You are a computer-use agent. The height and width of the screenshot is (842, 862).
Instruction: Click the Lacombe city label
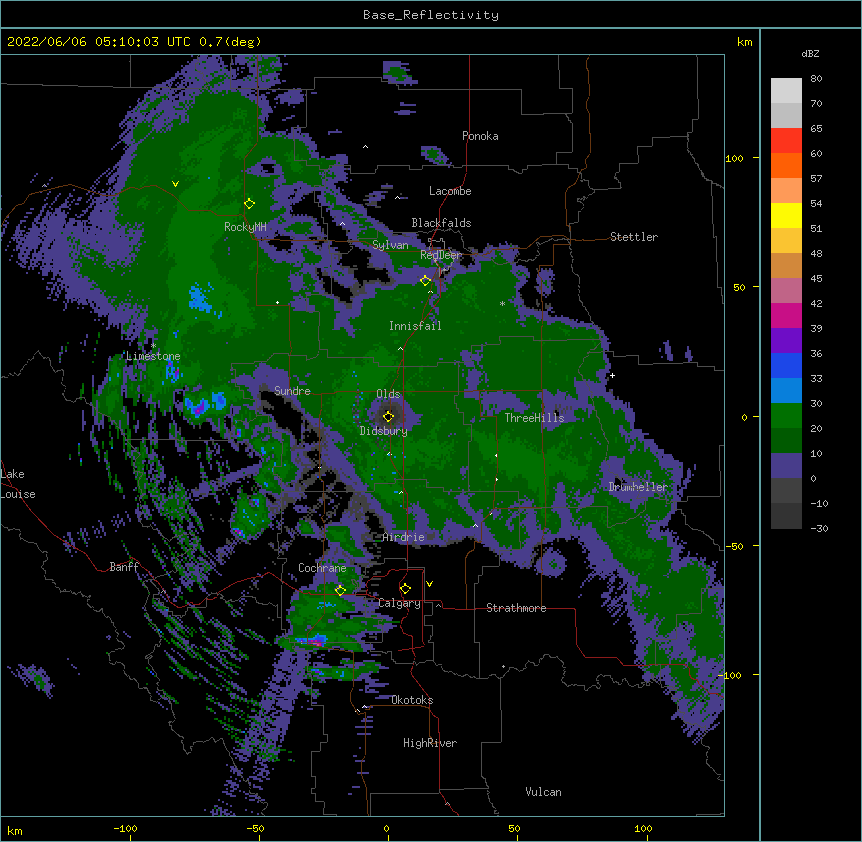(x=450, y=191)
